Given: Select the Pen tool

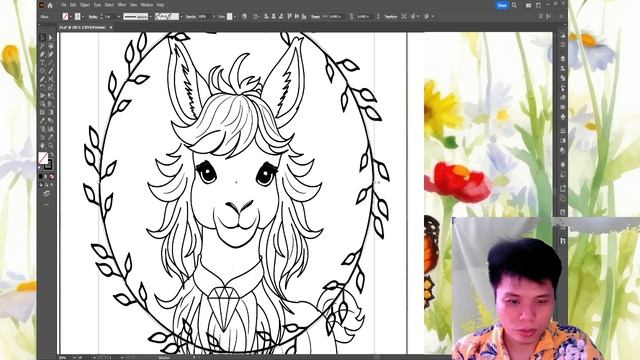Looking at the screenshot, I should tap(43, 54).
